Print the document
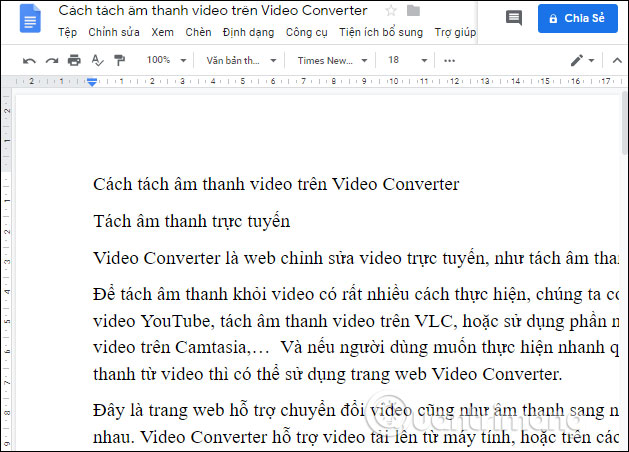The image size is (629, 452). click(x=74, y=60)
